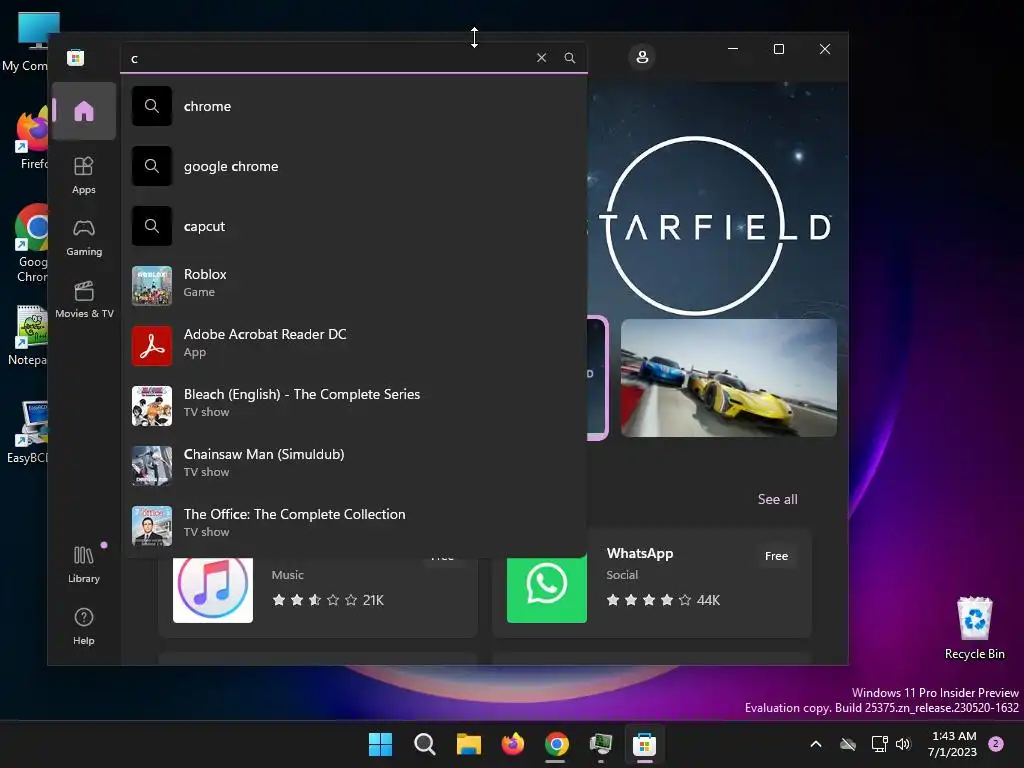Screen dimensions: 1024x768
Task: Open the Apps section in sidebar
Action: 84,176
